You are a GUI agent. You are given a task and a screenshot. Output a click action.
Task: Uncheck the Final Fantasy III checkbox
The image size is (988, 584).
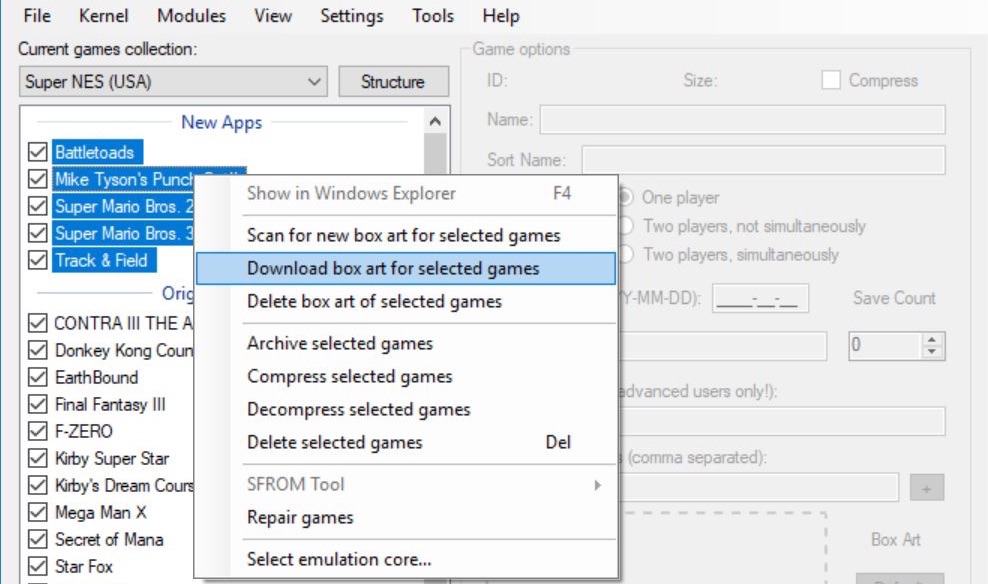(x=38, y=404)
